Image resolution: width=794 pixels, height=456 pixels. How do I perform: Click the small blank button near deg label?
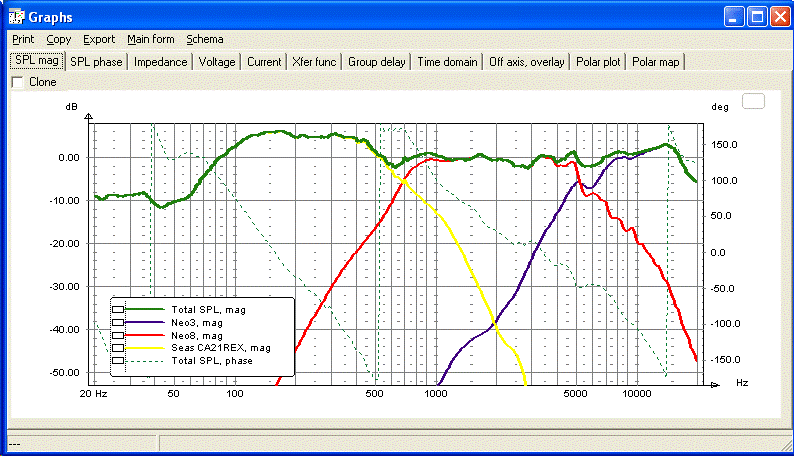click(753, 101)
